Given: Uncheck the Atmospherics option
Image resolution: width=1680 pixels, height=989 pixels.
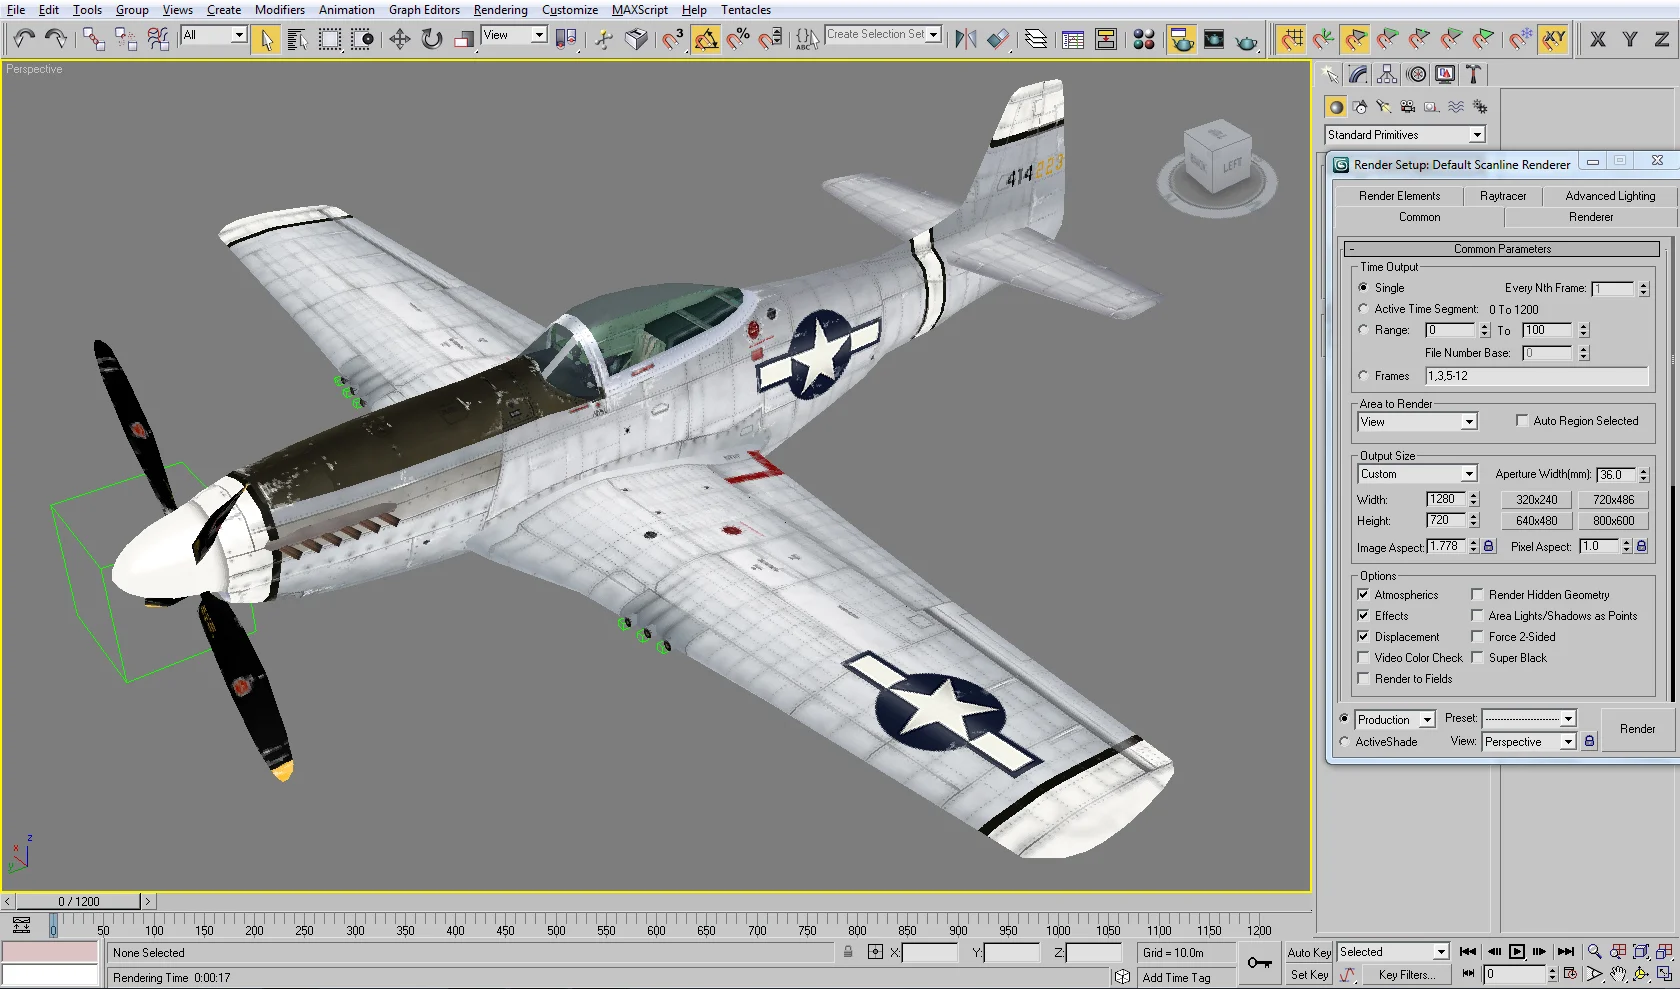Looking at the screenshot, I should click(x=1363, y=595).
